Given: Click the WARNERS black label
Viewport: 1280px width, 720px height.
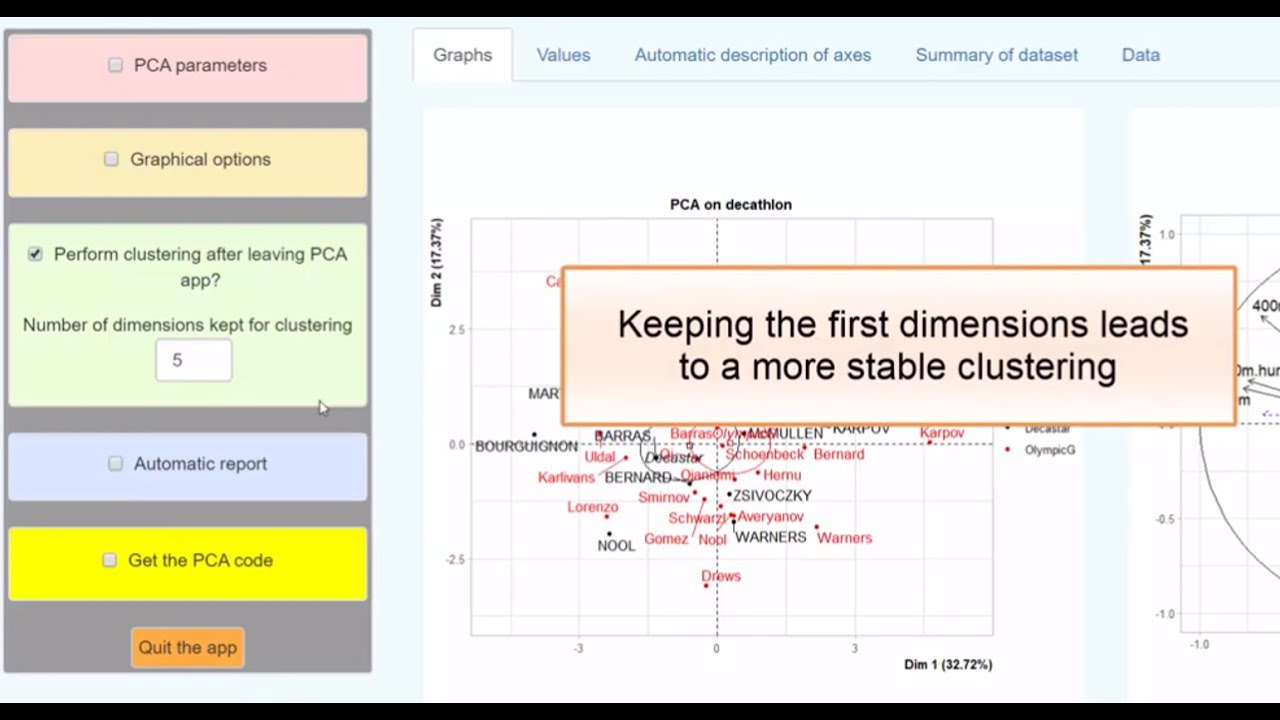Looking at the screenshot, I should coord(770,537).
